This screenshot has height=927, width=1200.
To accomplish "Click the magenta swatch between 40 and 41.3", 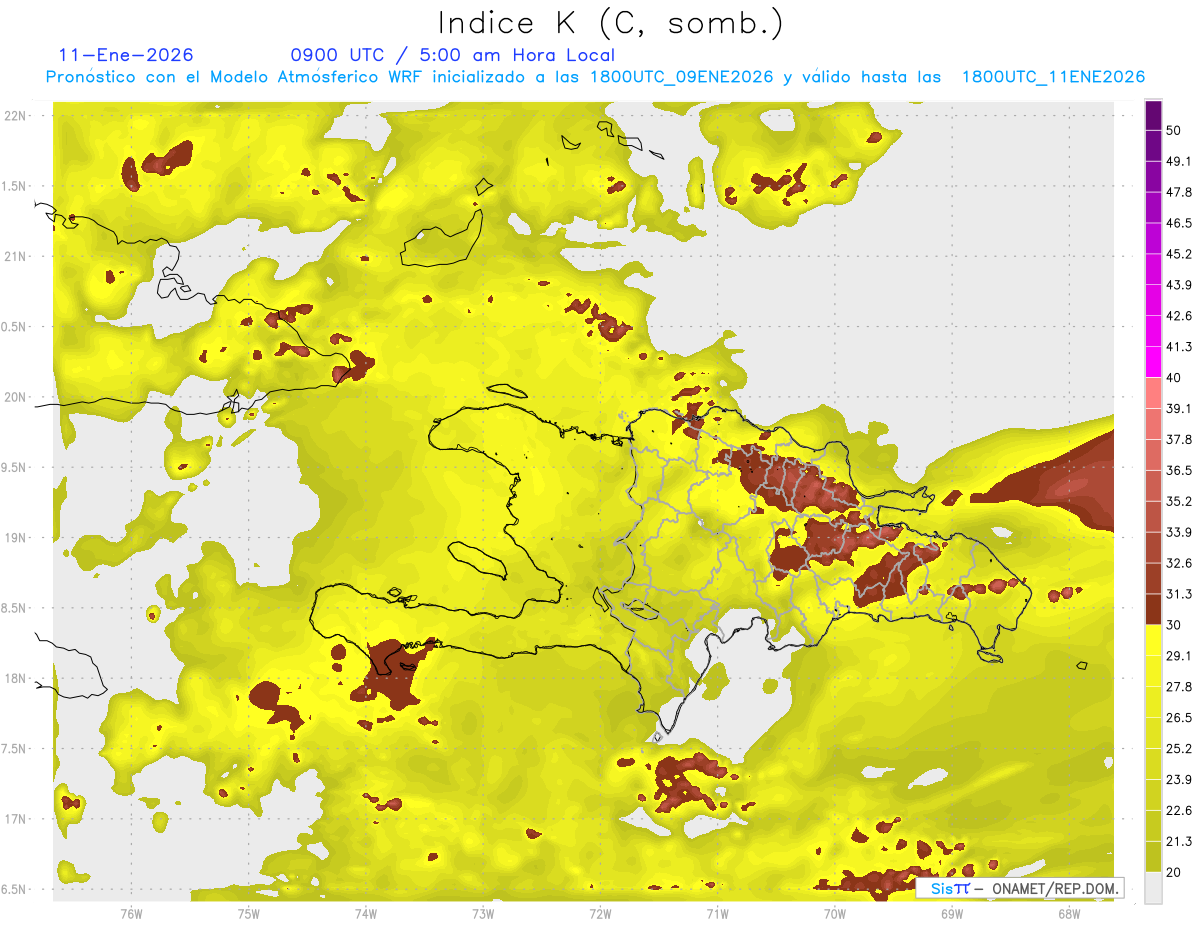I will 1154,362.
